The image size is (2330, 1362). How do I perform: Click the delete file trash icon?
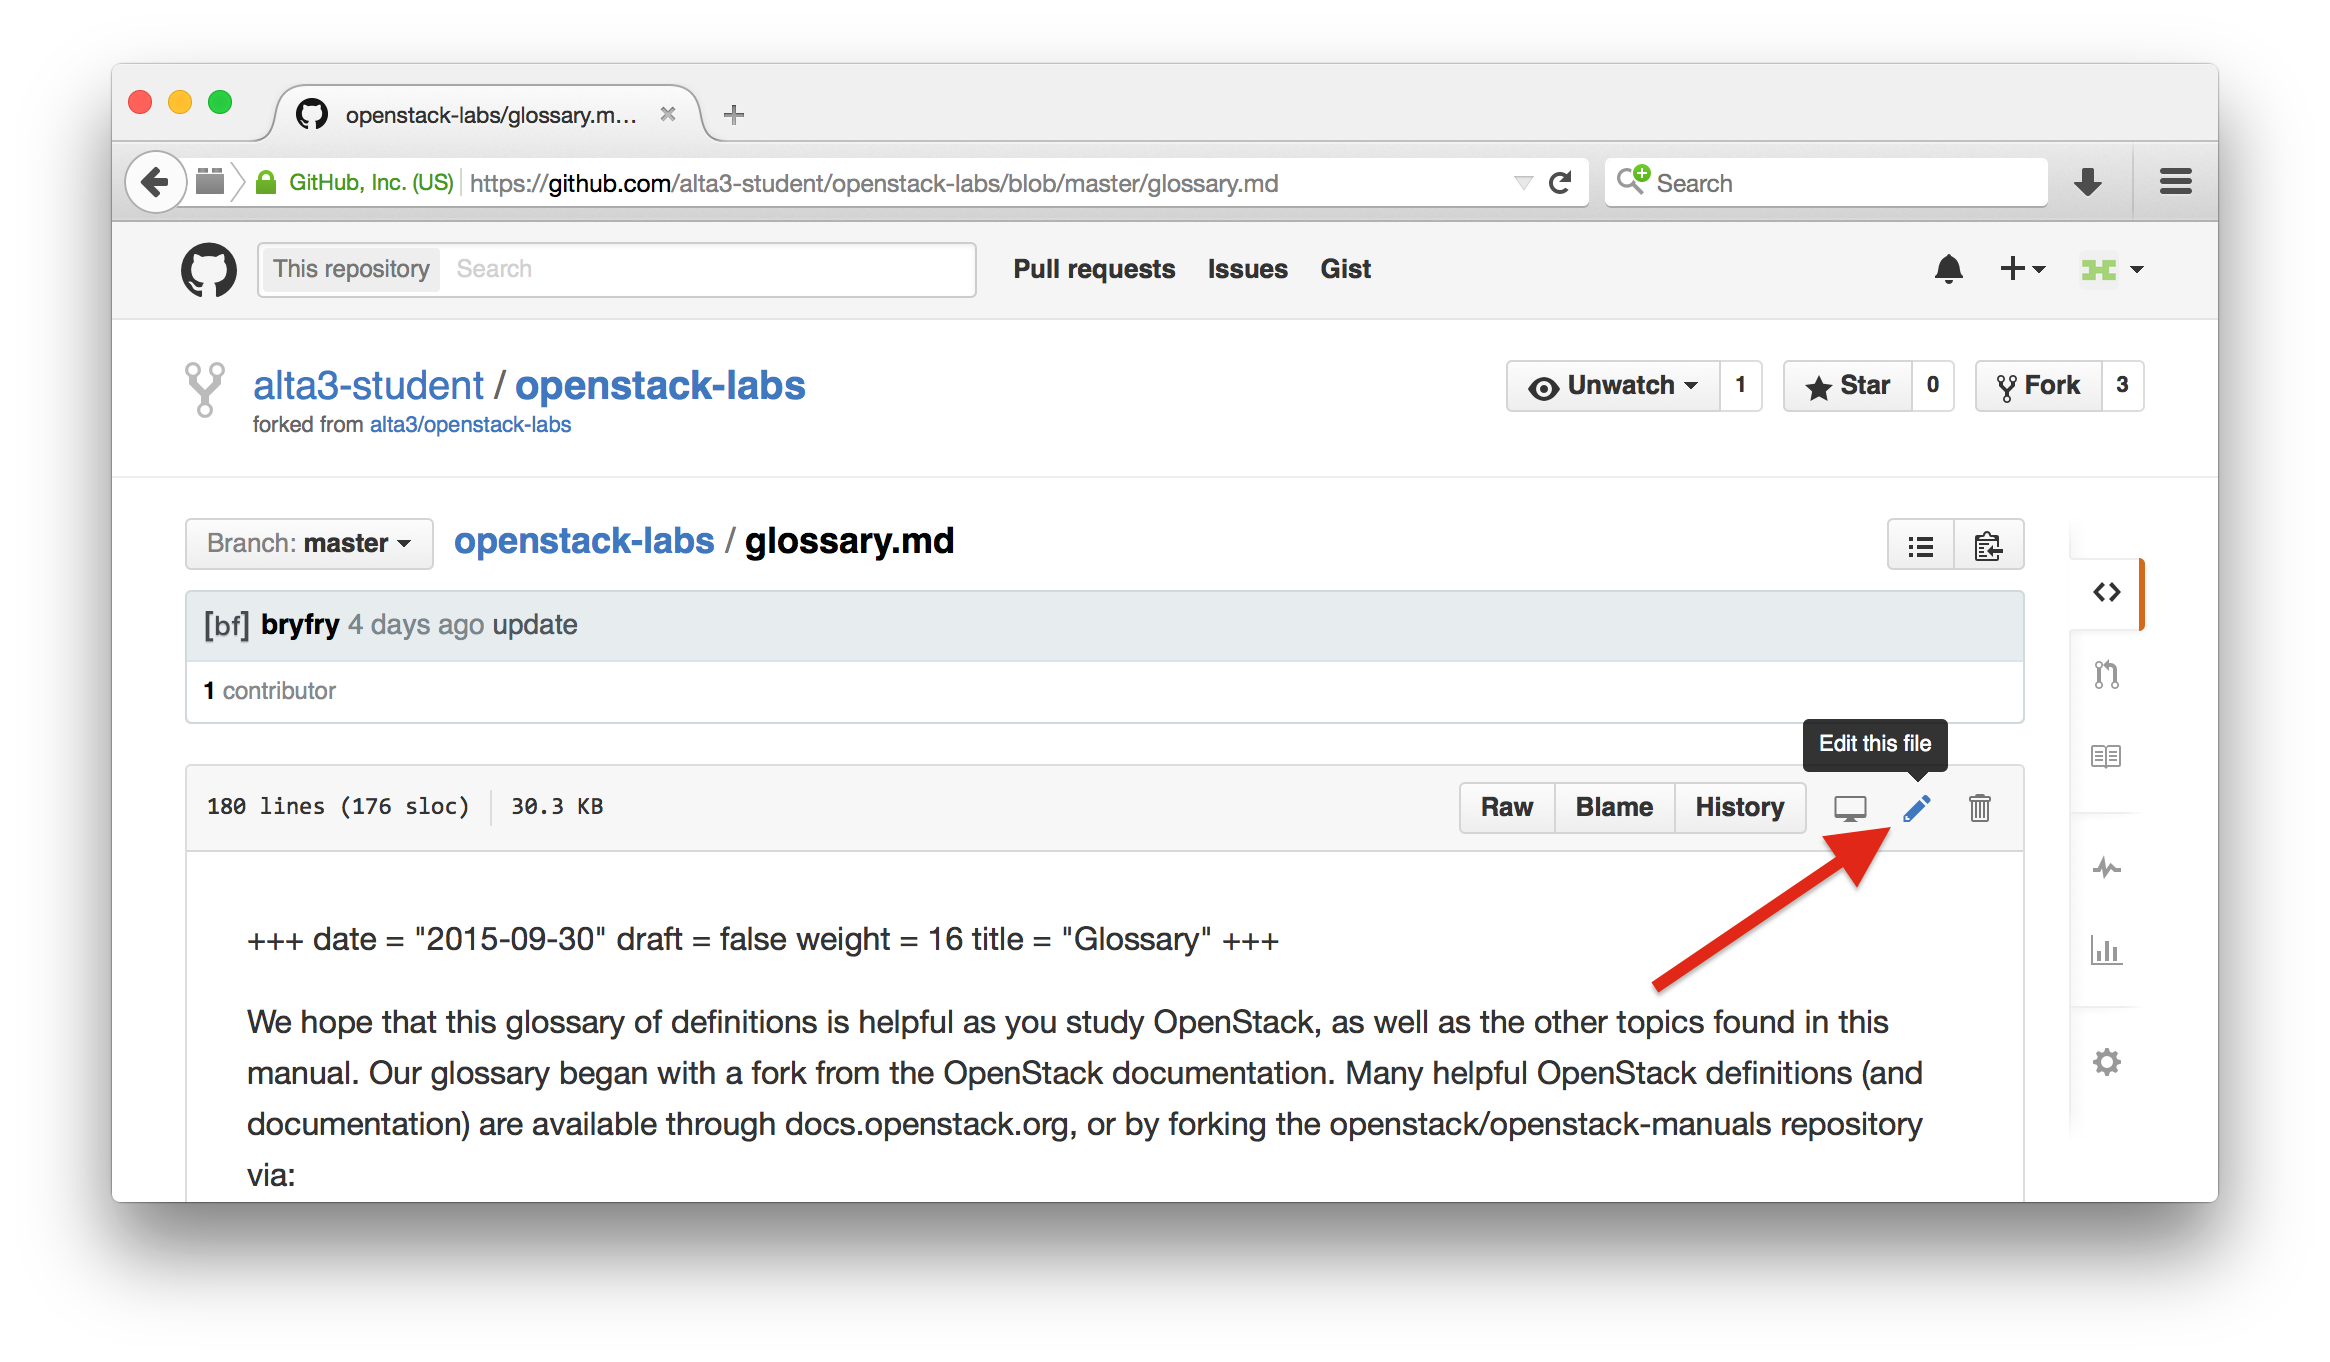point(1981,807)
